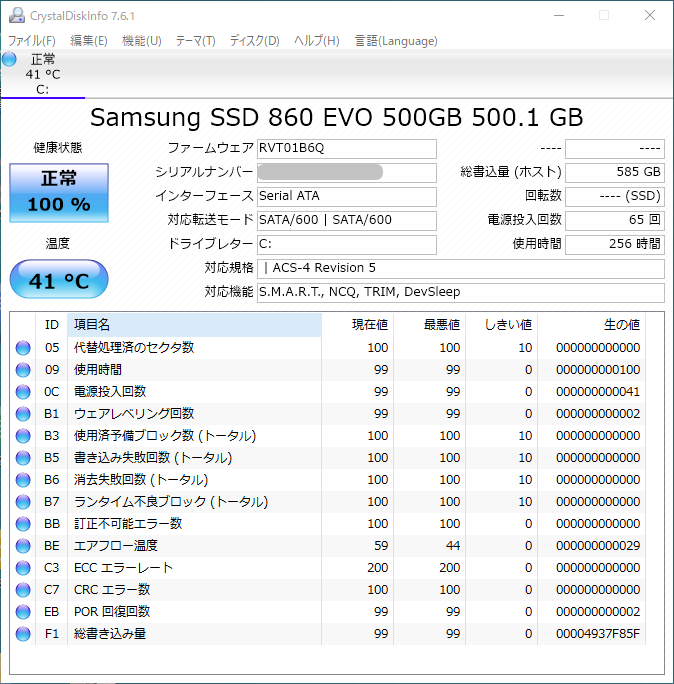Click the standard field ACS-4 Revision 5

click(461, 269)
